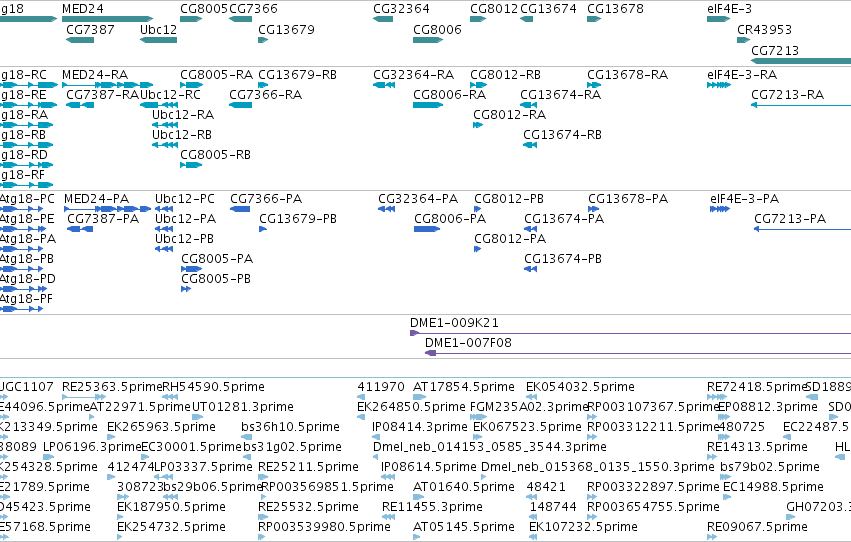Click the CG13679 gene label
Image resolution: width=851 pixels, height=542 pixels.
[x=286, y=29]
